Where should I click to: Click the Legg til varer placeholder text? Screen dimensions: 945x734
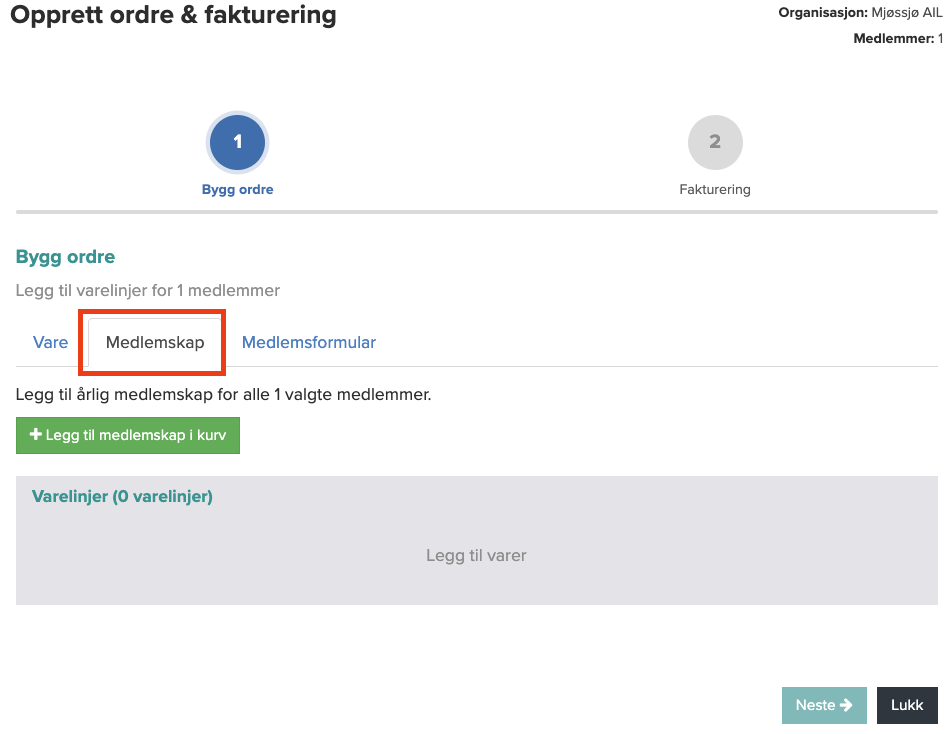point(476,556)
